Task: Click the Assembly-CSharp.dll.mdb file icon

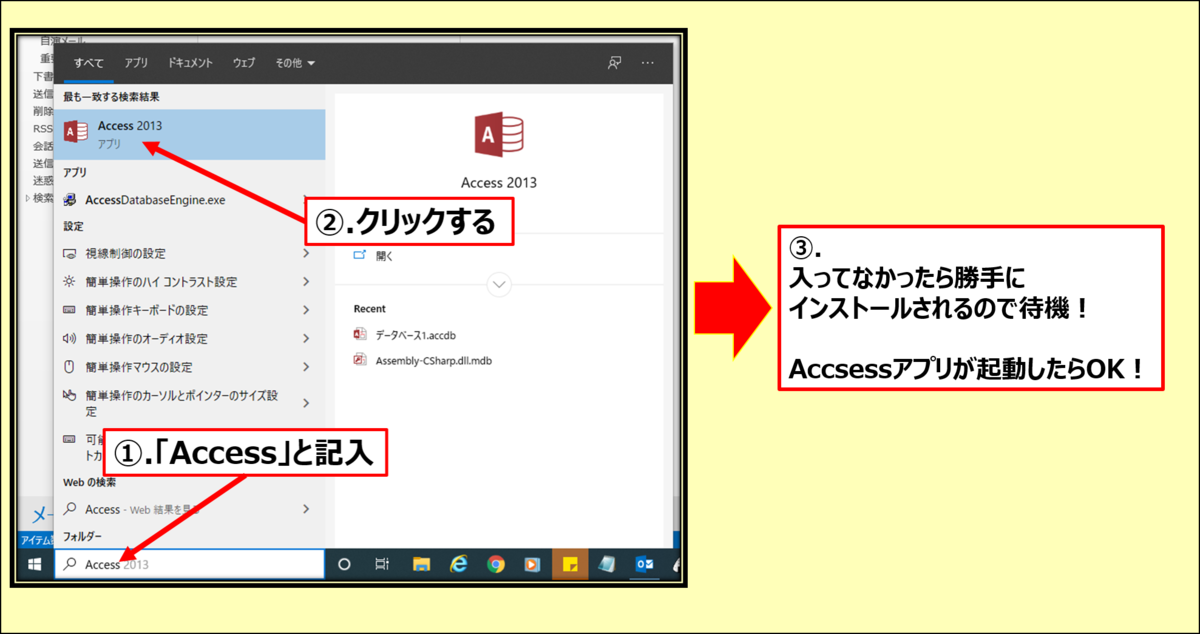Action: pos(360,360)
